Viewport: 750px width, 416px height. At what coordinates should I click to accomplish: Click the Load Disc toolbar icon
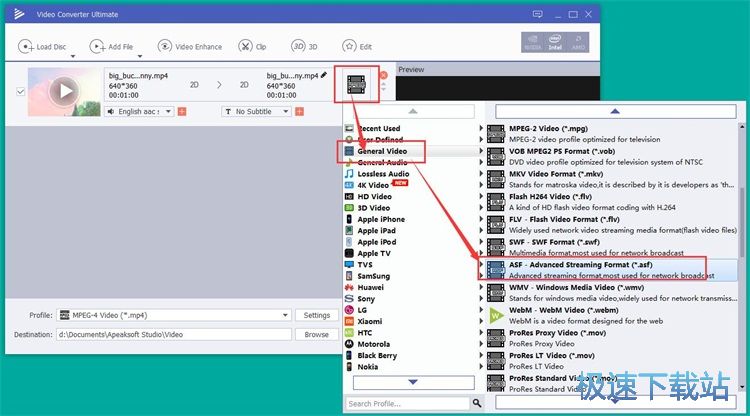point(25,46)
